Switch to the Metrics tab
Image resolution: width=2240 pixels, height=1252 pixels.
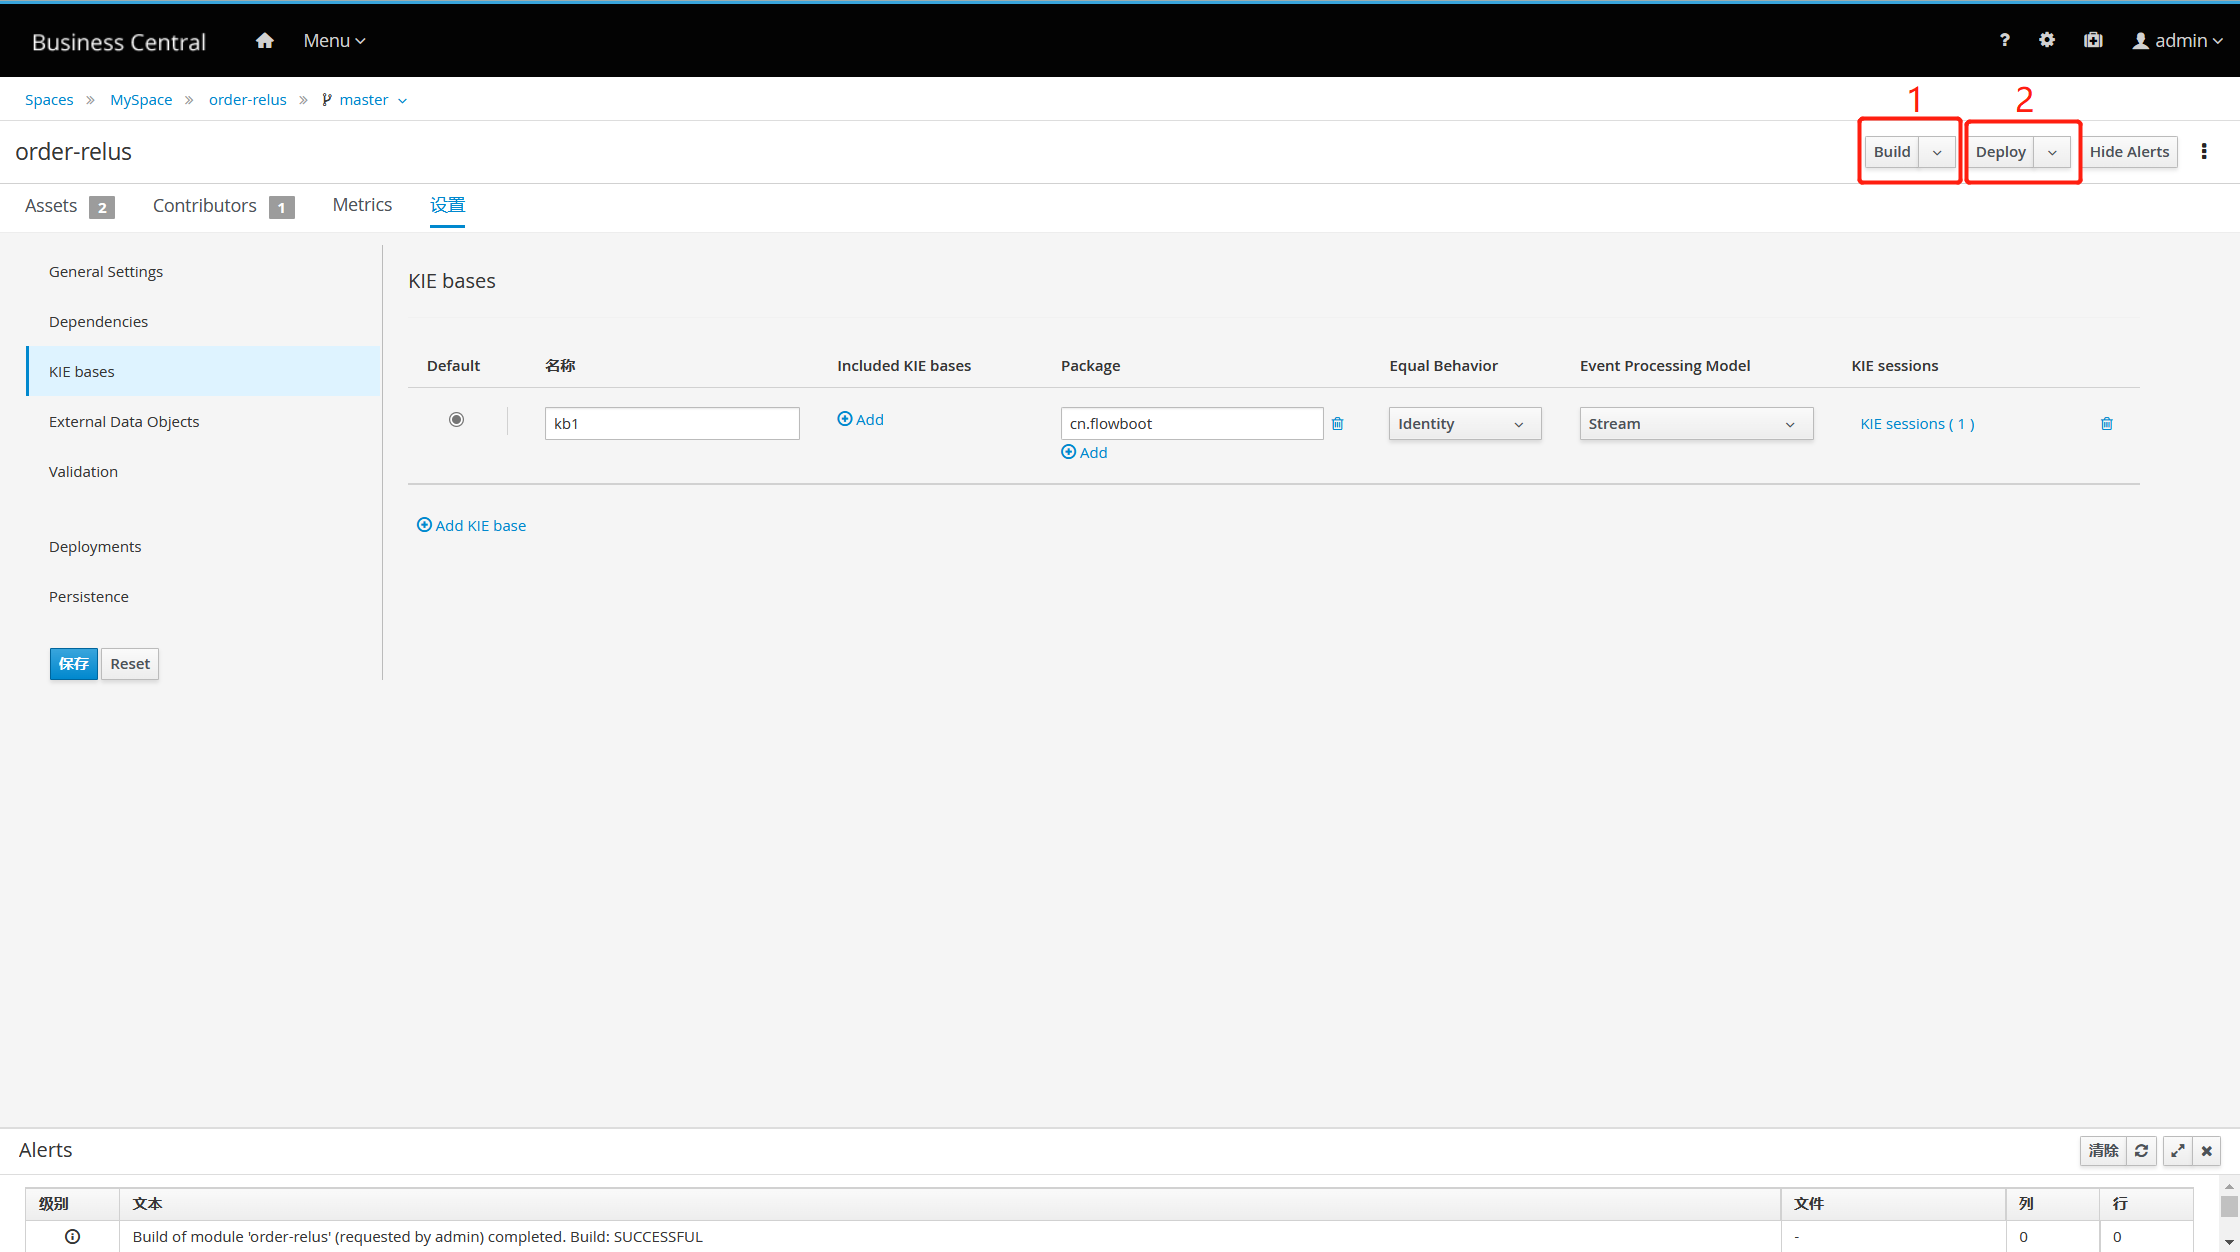point(362,204)
